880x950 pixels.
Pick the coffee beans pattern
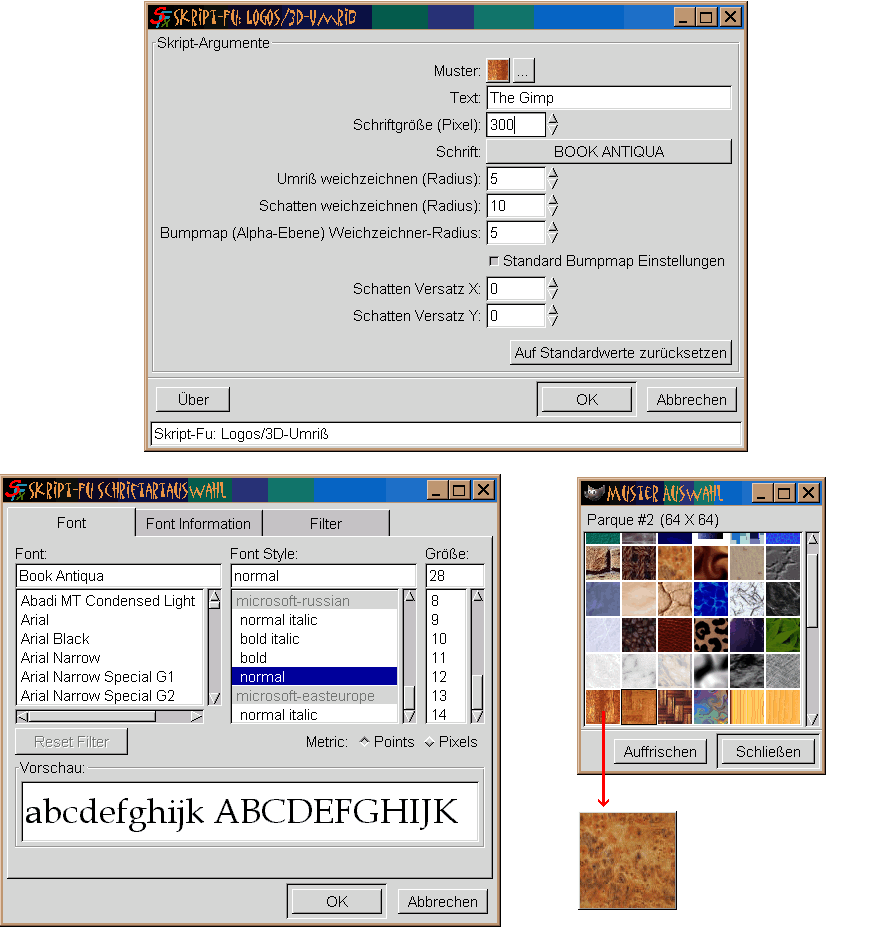point(639,634)
